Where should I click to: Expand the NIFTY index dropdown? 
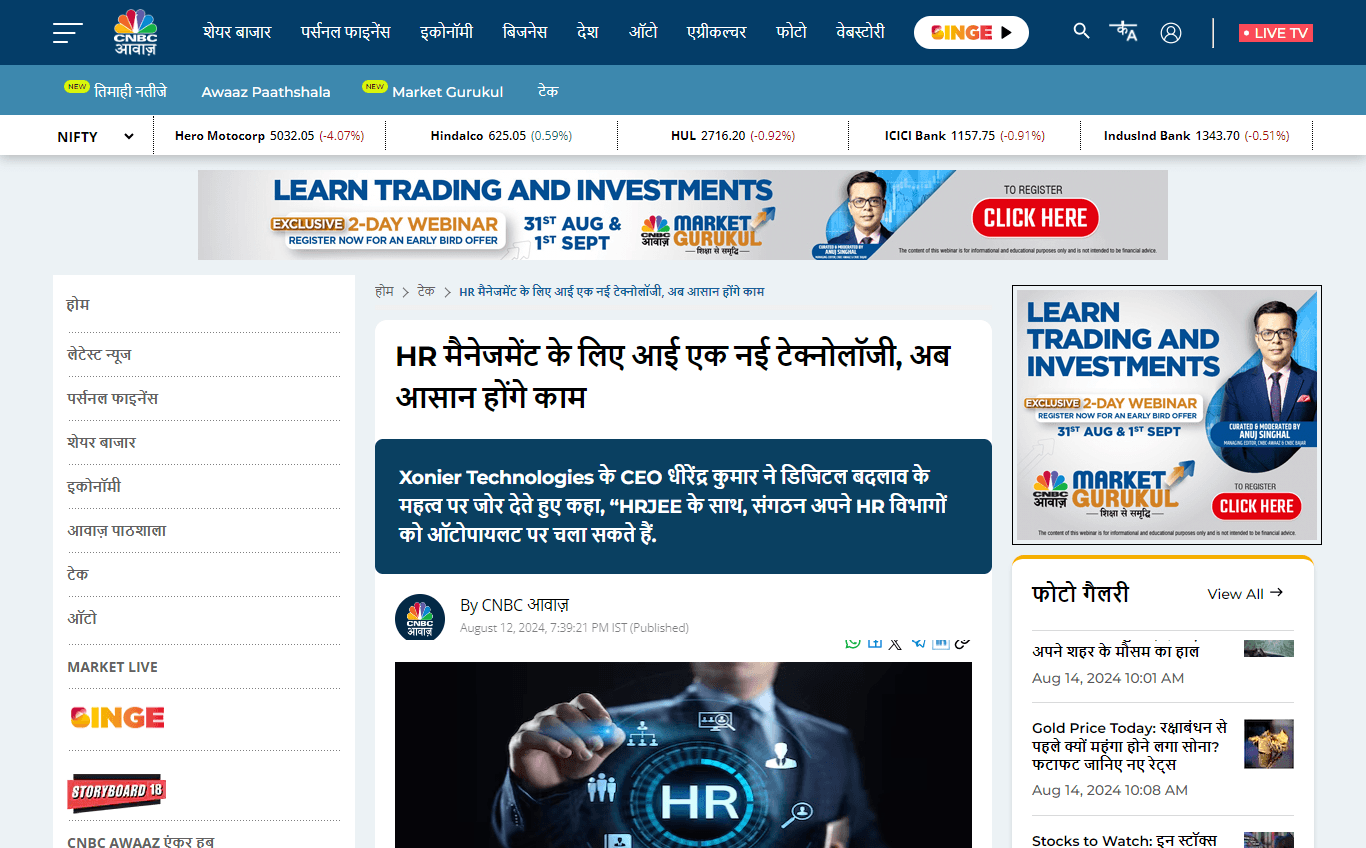coord(96,136)
